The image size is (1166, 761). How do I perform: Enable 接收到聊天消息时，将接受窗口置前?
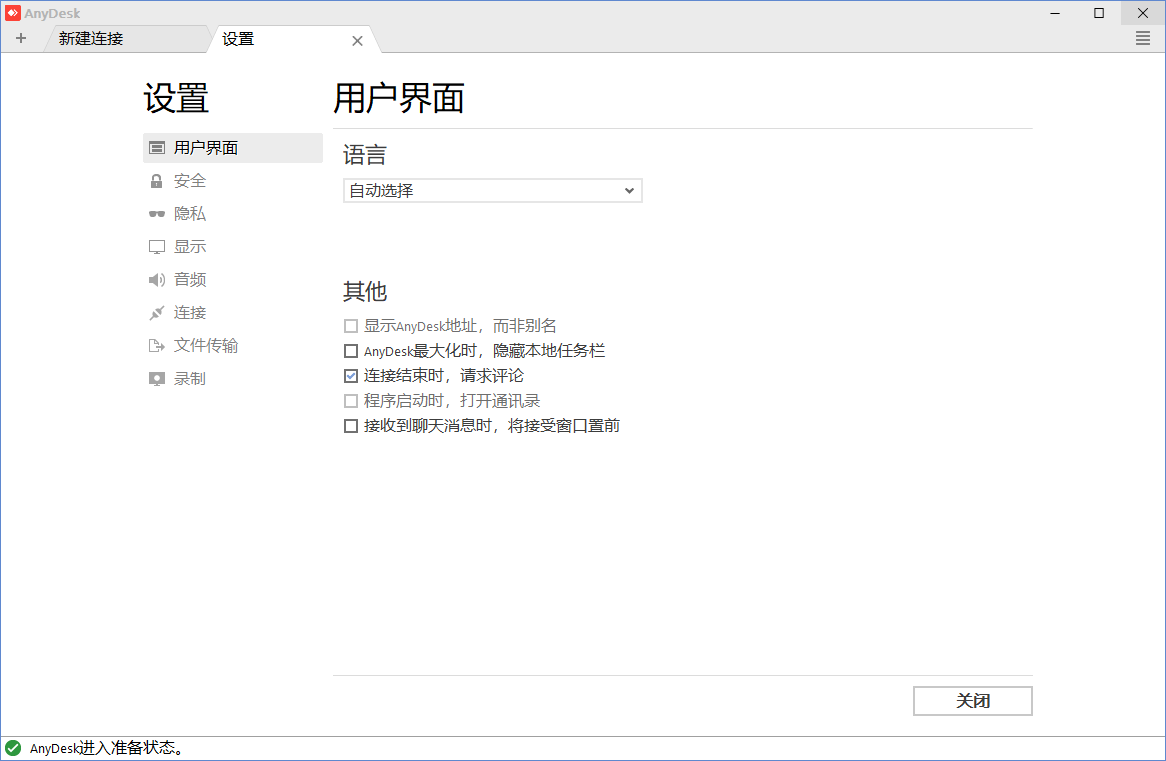click(351, 426)
